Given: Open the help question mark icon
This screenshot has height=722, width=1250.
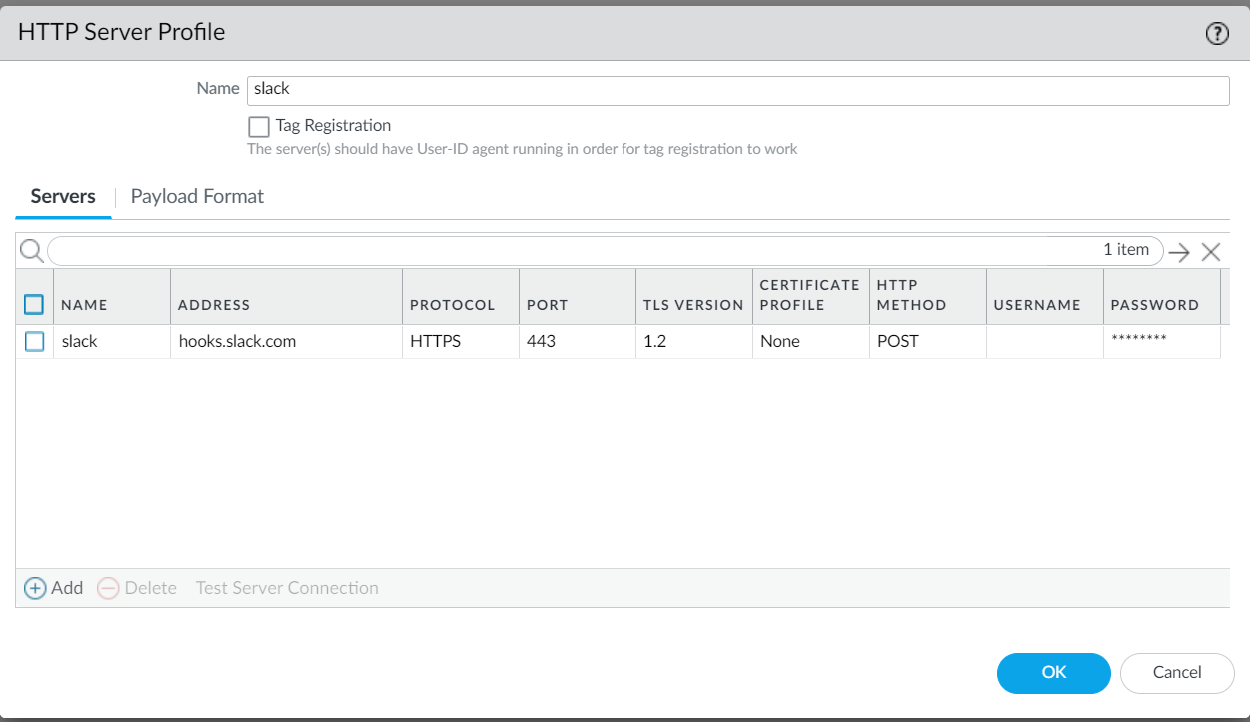Looking at the screenshot, I should 1216,34.
